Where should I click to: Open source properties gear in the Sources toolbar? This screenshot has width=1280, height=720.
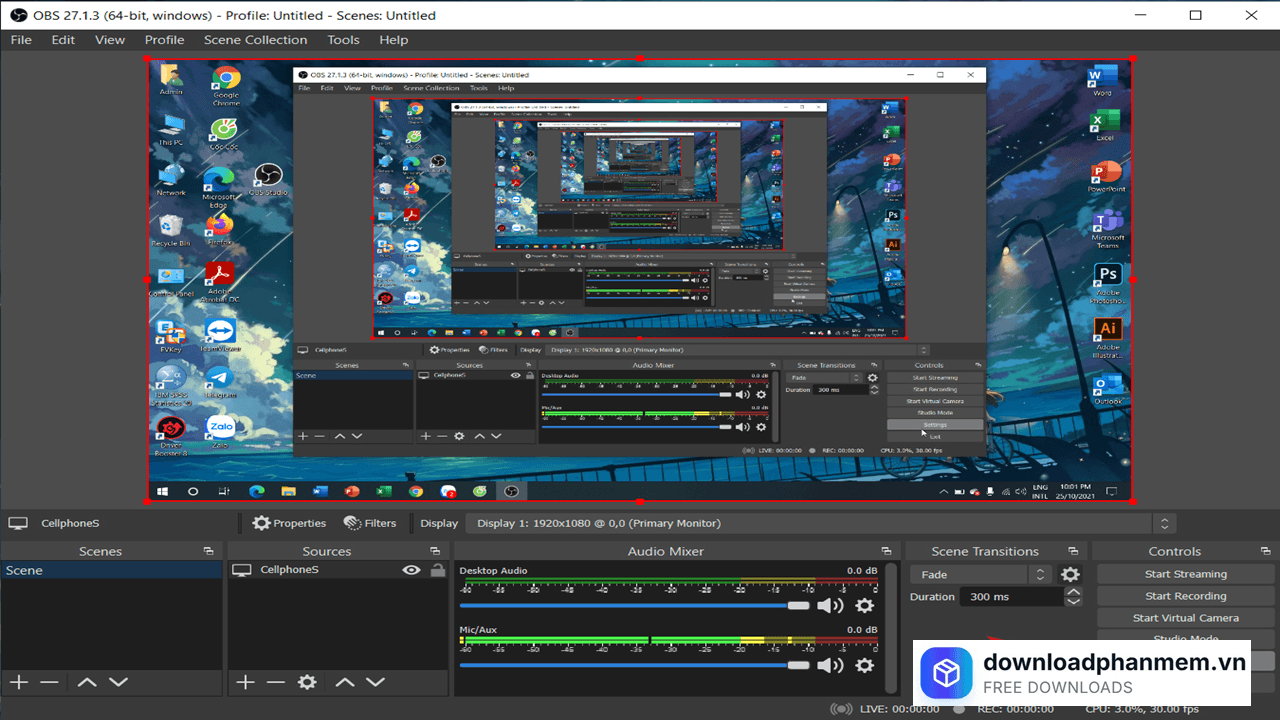tap(307, 682)
